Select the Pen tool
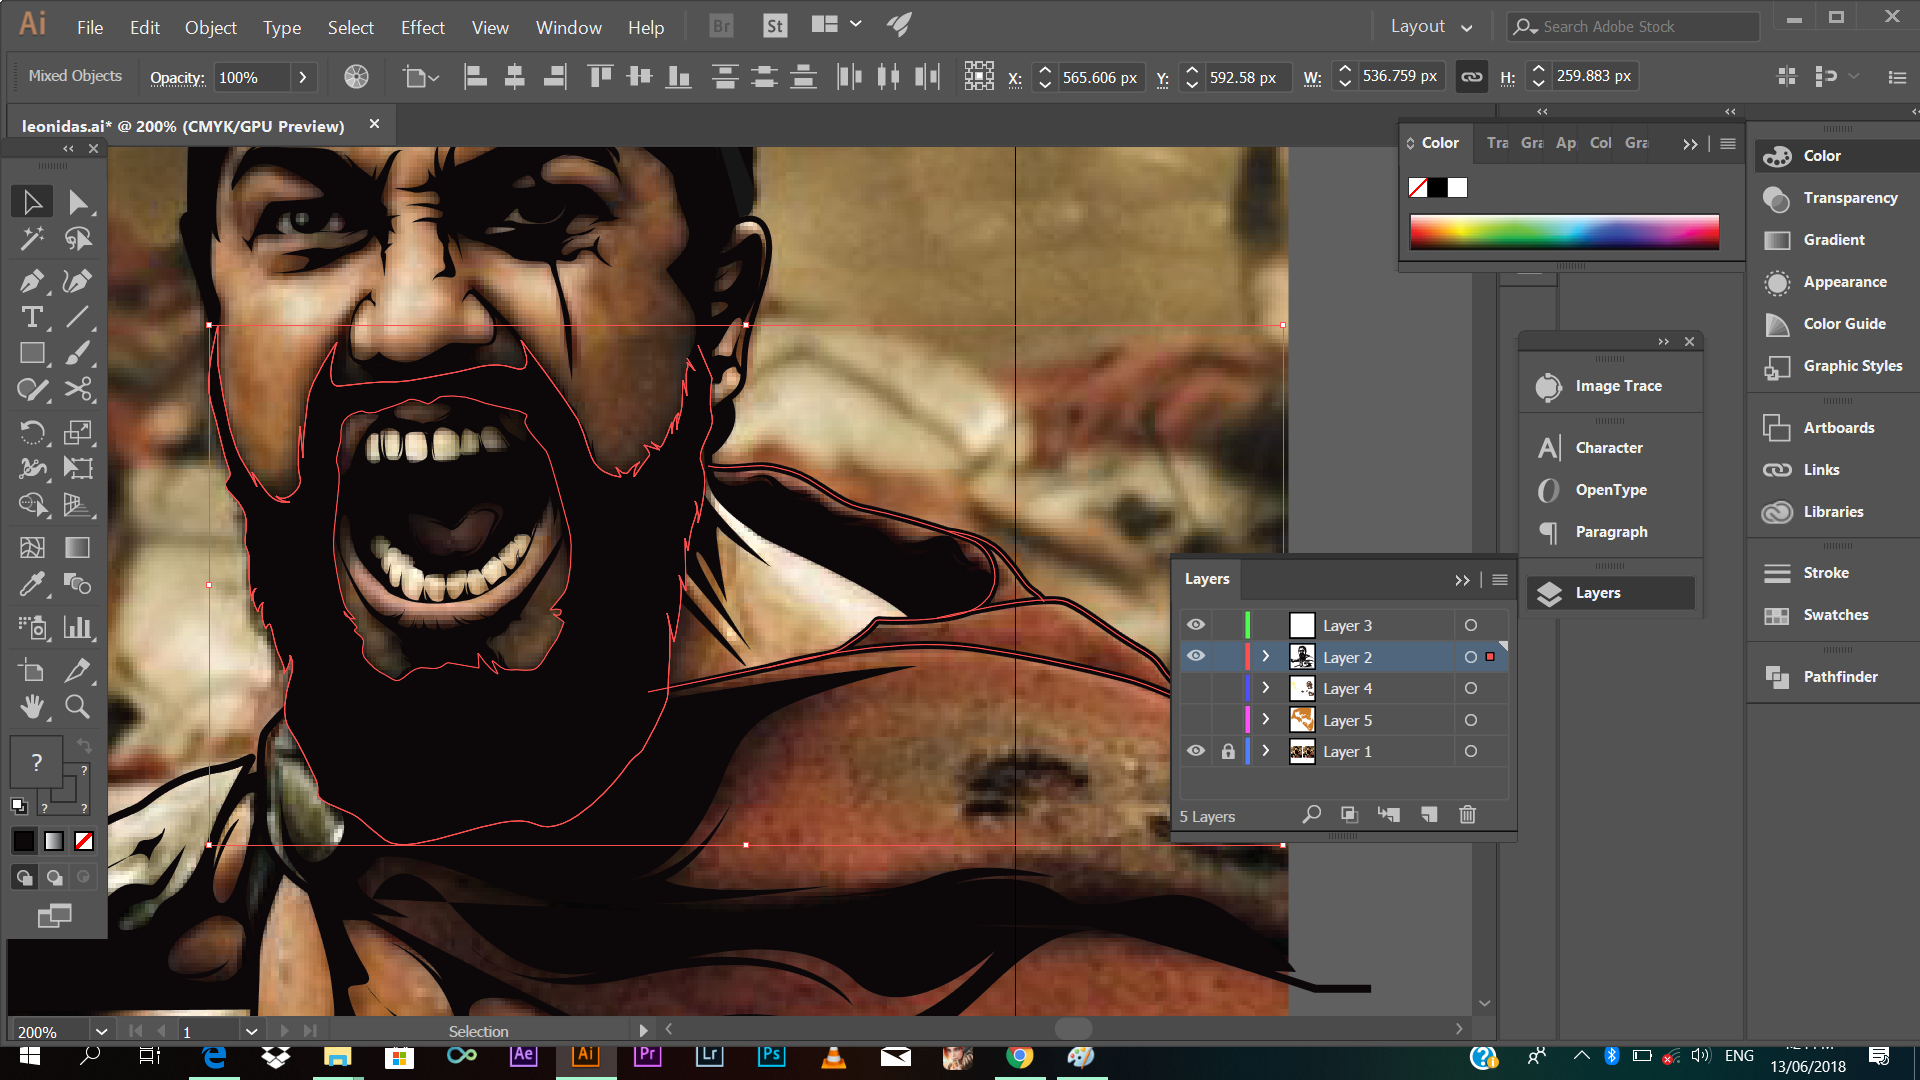The height and width of the screenshot is (1080, 1920). [31, 281]
